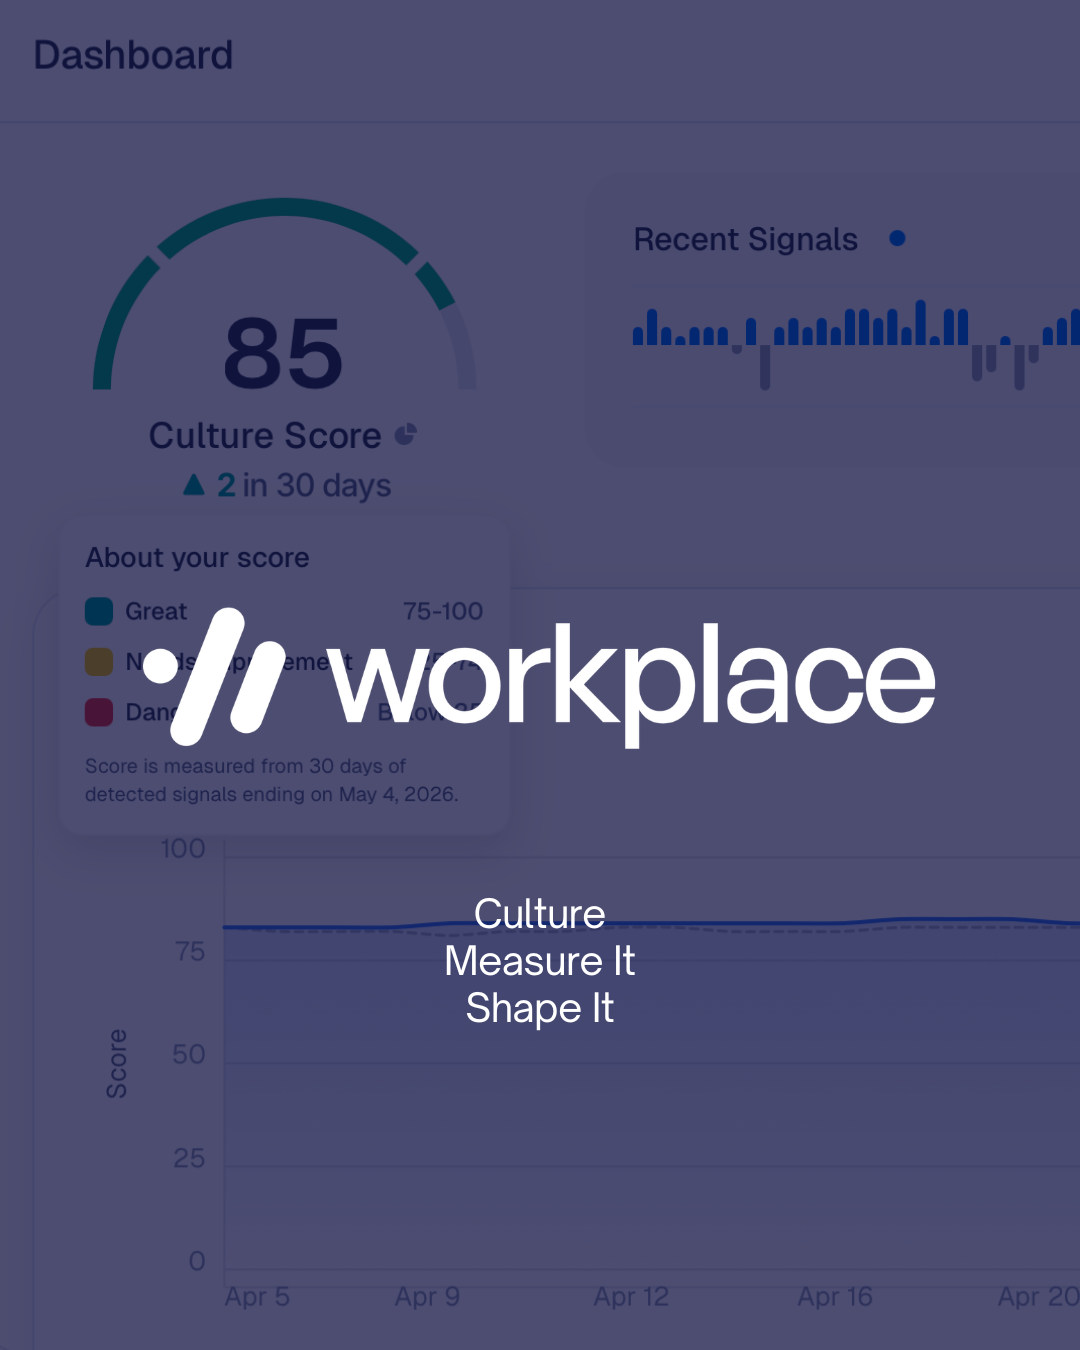Click the 'Great' legend label
Screen dimensions: 1080x1350
pyautogui.click(x=156, y=611)
